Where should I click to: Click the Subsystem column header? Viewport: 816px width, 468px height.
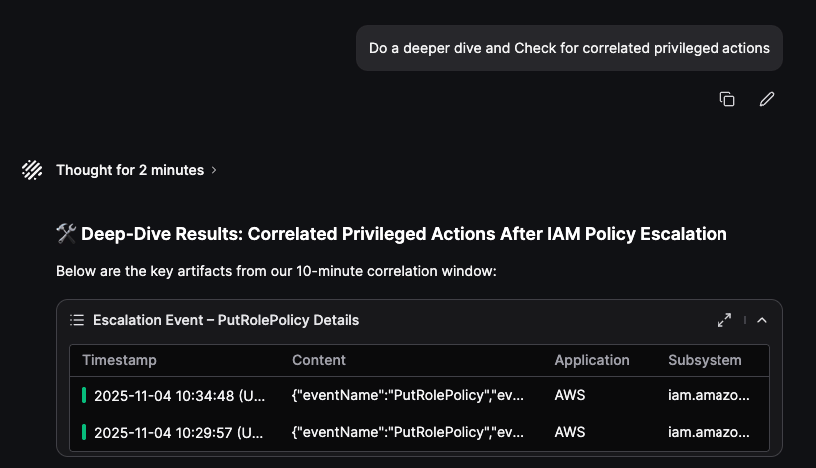coord(705,360)
